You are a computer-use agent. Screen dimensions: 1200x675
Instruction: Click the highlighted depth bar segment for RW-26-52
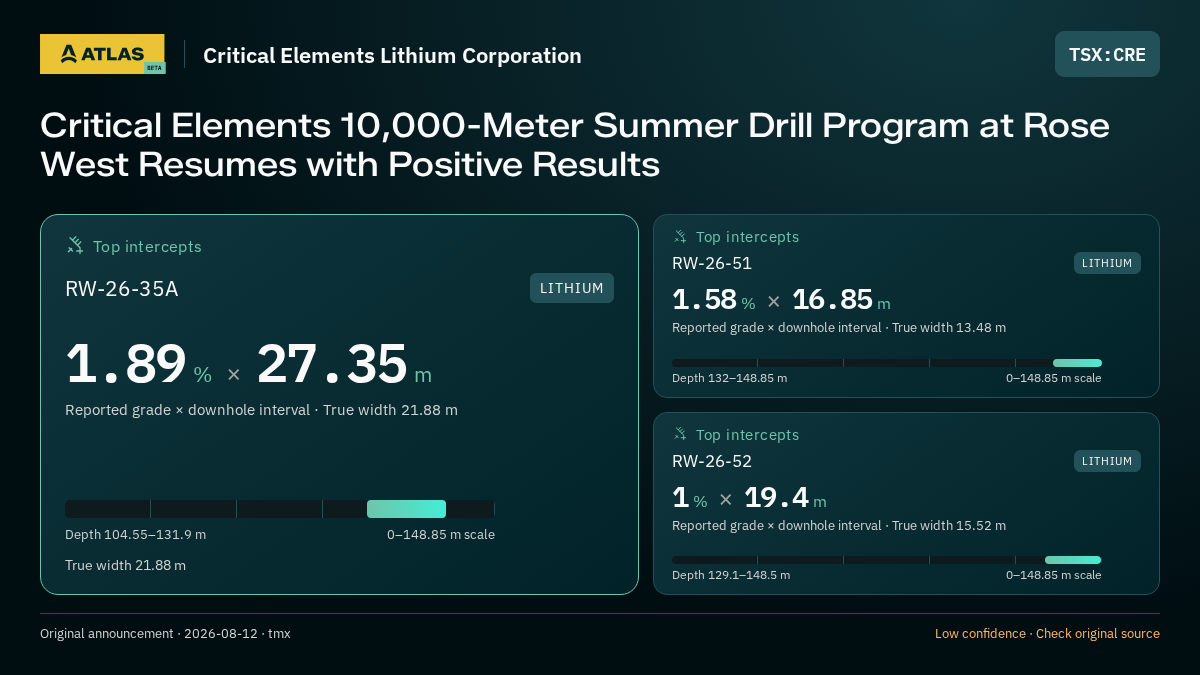click(x=1073, y=560)
